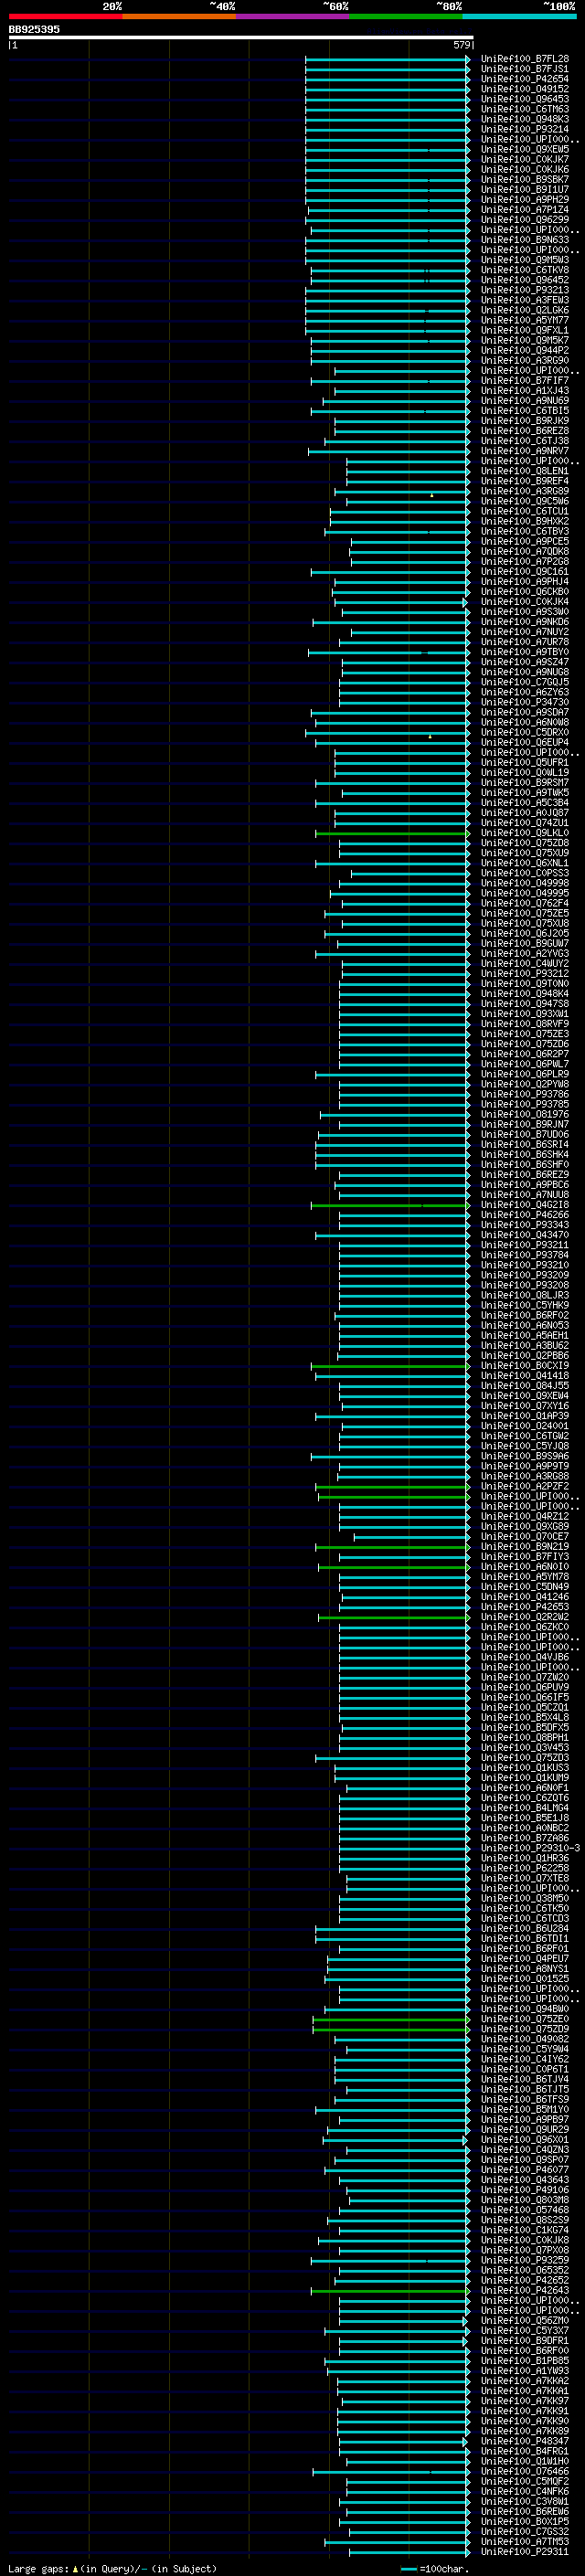Select row label UniRef100_B6U284
The height and width of the screenshot is (2576, 585).
pyautogui.click(x=524, y=1928)
